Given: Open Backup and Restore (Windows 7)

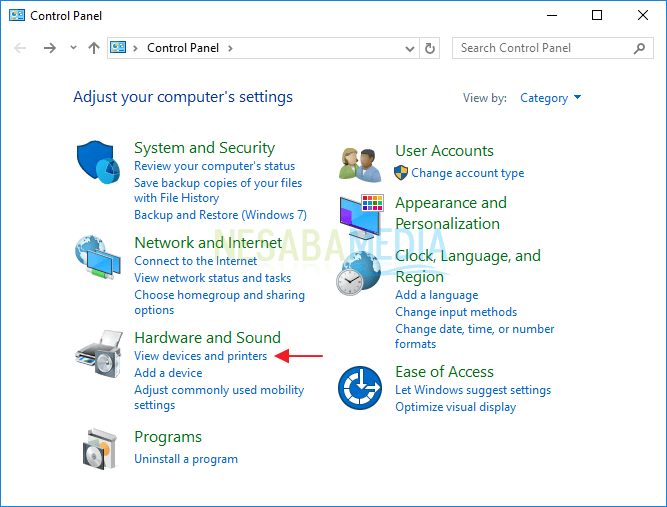Looking at the screenshot, I should tap(220, 215).
